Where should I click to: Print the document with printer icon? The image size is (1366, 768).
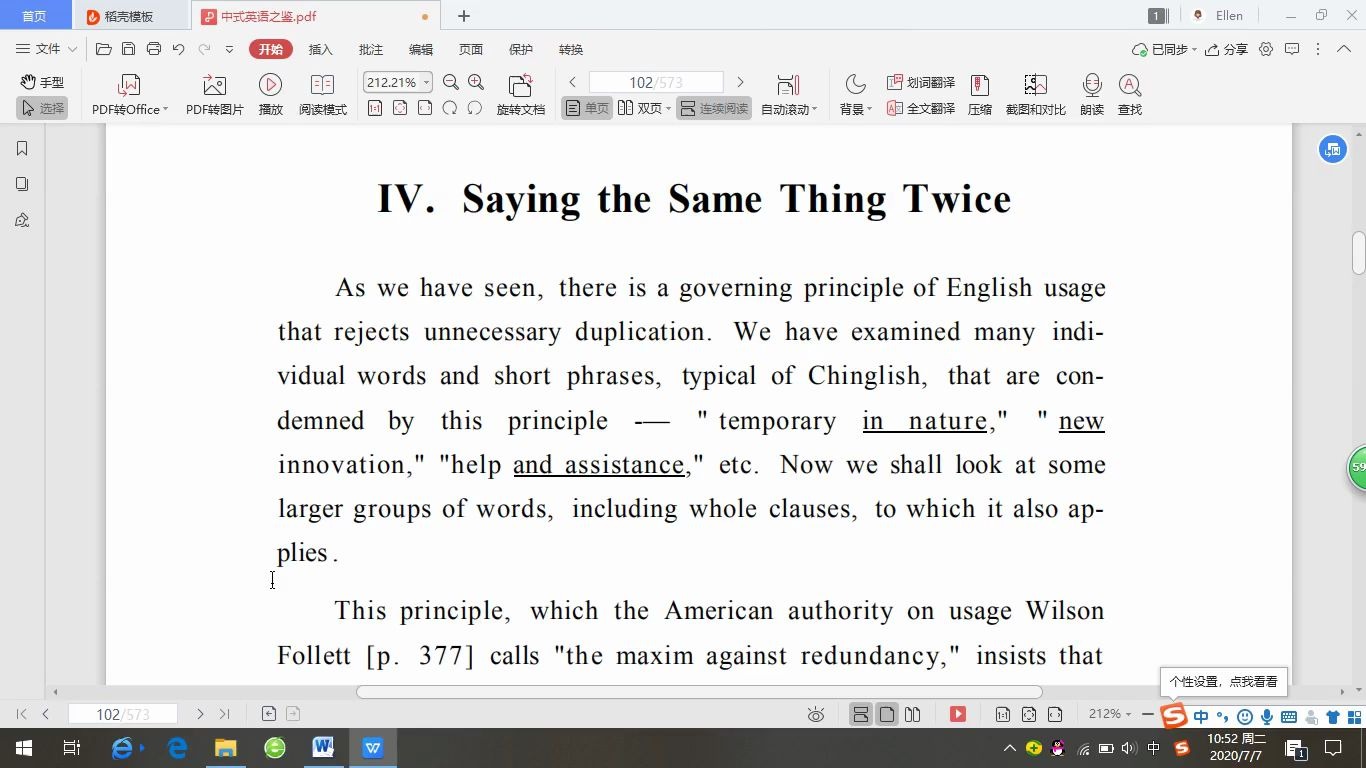[x=153, y=49]
